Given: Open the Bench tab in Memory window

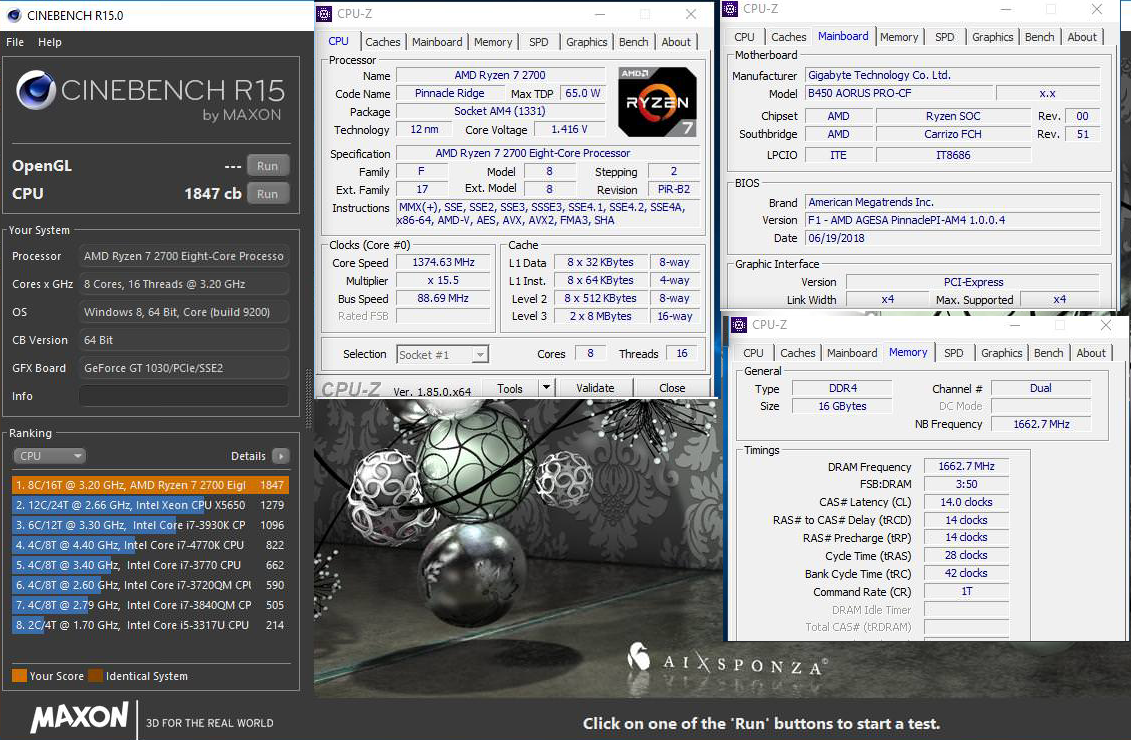Looking at the screenshot, I should [x=1048, y=353].
